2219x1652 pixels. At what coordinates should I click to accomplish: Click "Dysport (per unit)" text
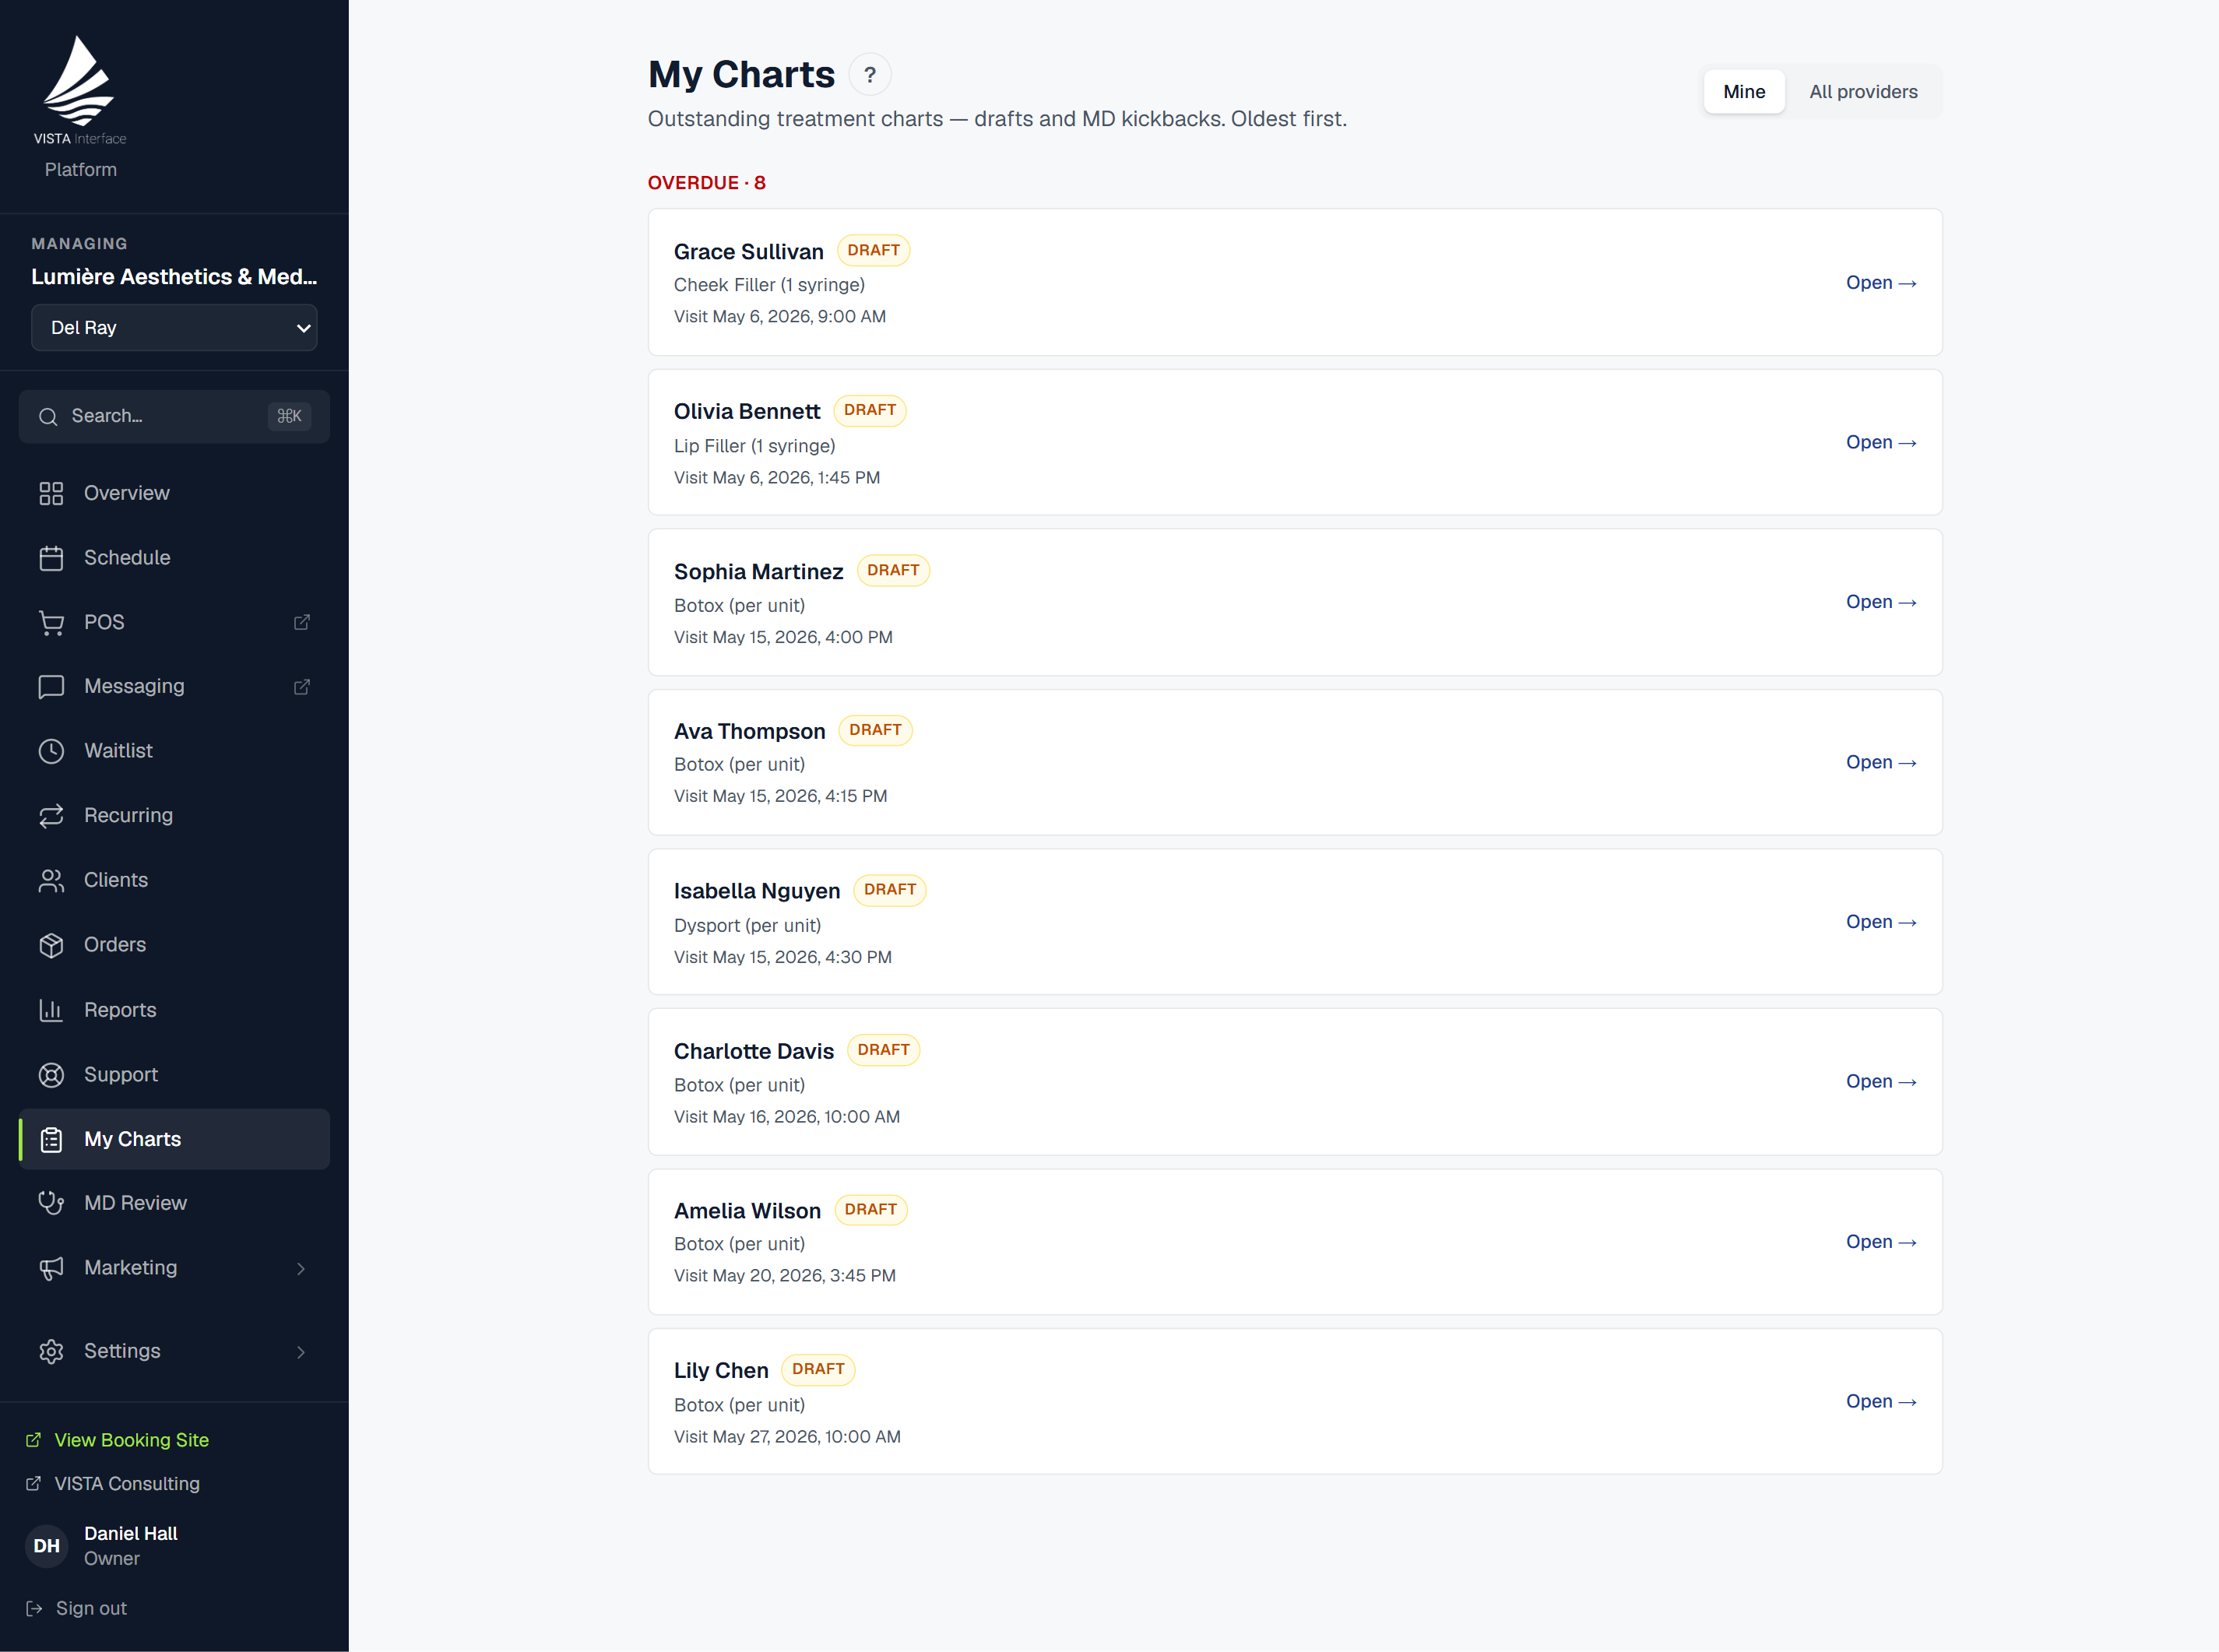click(x=747, y=926)
